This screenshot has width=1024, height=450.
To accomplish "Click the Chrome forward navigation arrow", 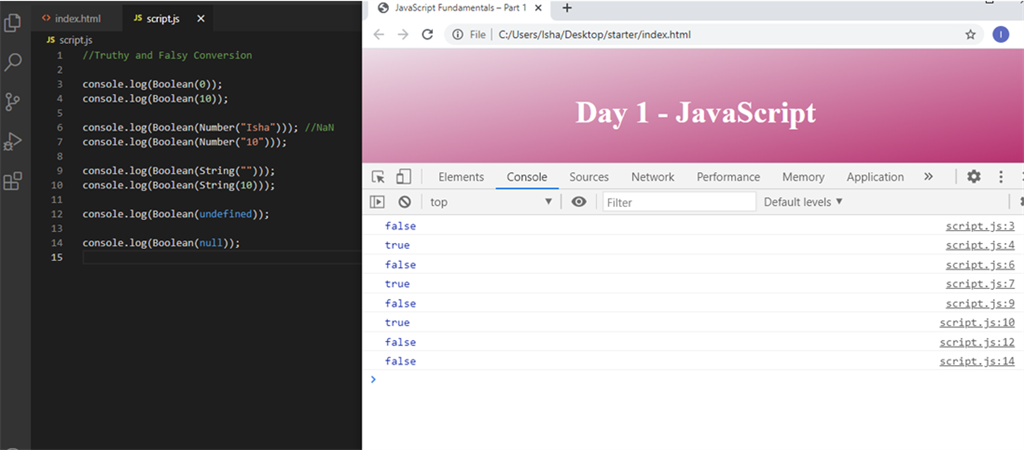I will (x=403, y=35).
